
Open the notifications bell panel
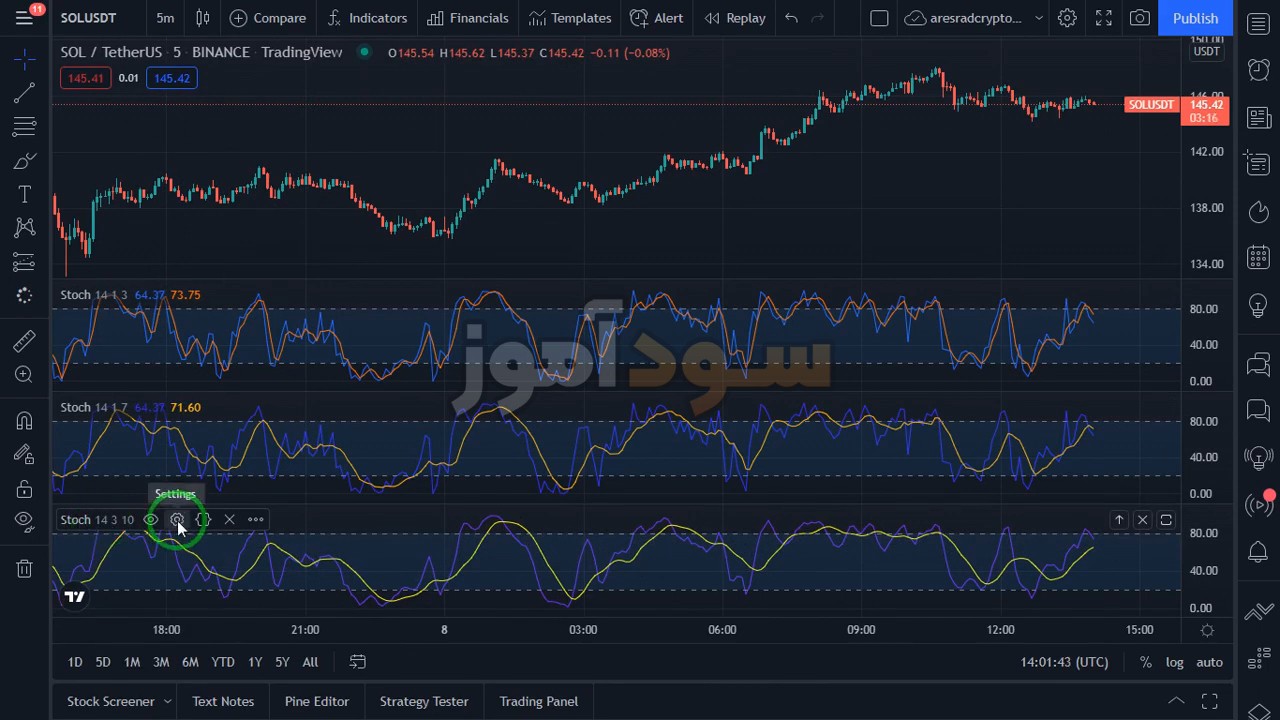tap(1258, 552)
